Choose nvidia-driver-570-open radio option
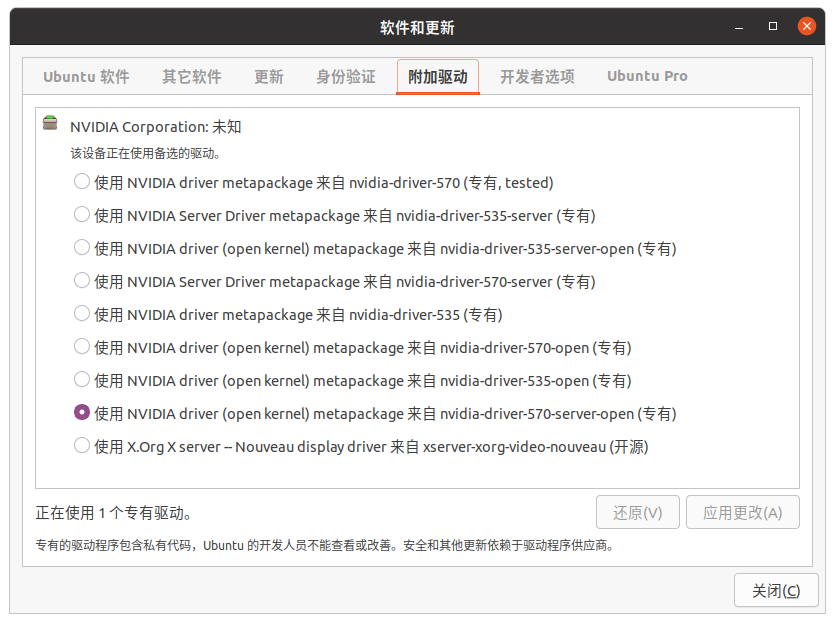Viewport: 835px width, 623px height. pyautogui.click(x=81, y=347)
